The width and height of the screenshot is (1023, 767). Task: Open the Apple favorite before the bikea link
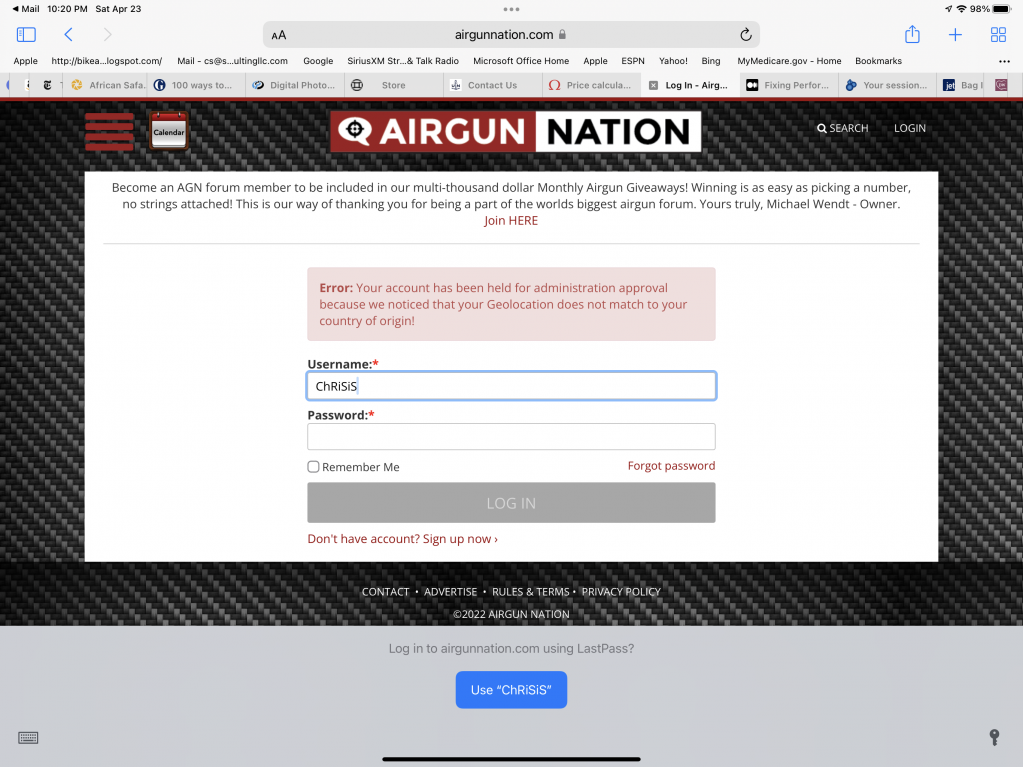point(25,61)
